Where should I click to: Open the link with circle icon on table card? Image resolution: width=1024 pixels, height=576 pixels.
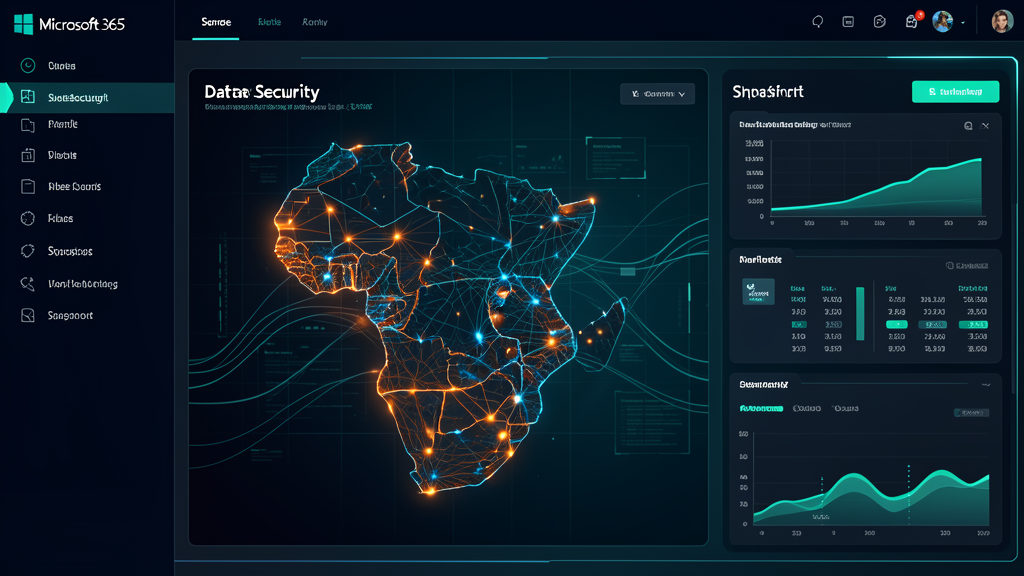pyautogui.click(x=967, y=266)
